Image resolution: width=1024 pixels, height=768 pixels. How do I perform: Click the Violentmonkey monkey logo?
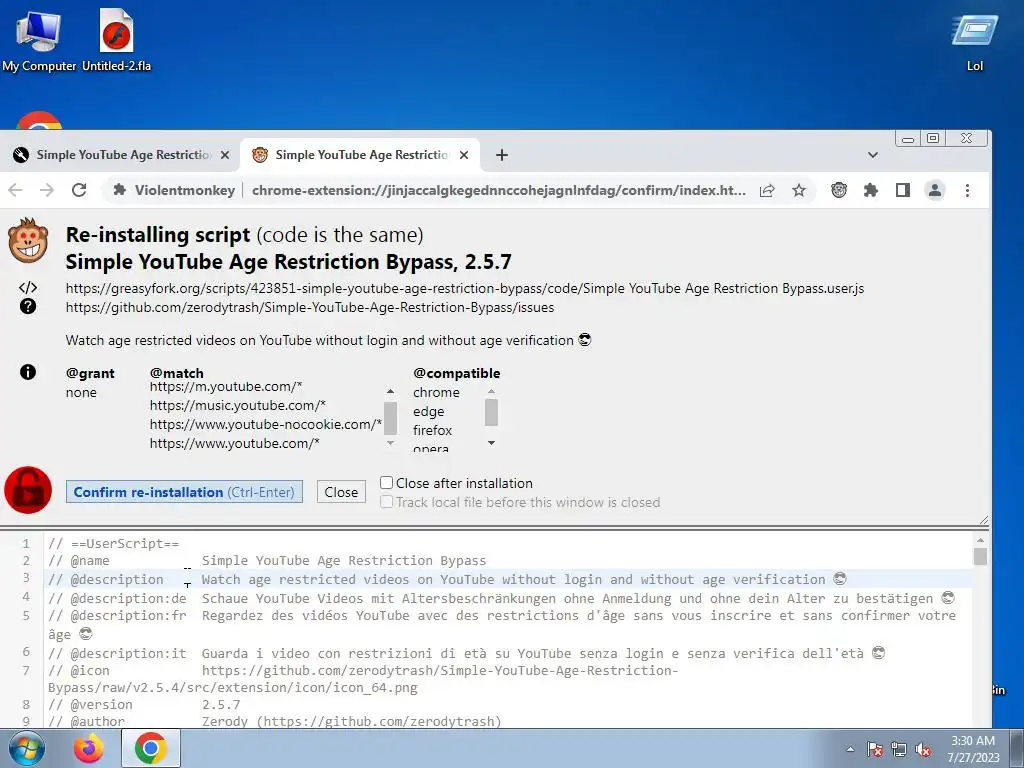coord(28,240)
